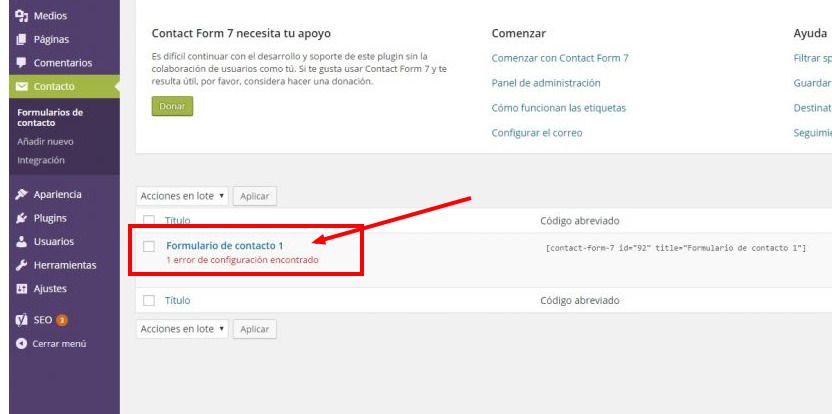Click the Apariencia paintbrush icon
Screen dimensions: 832x414
(21, 194)
